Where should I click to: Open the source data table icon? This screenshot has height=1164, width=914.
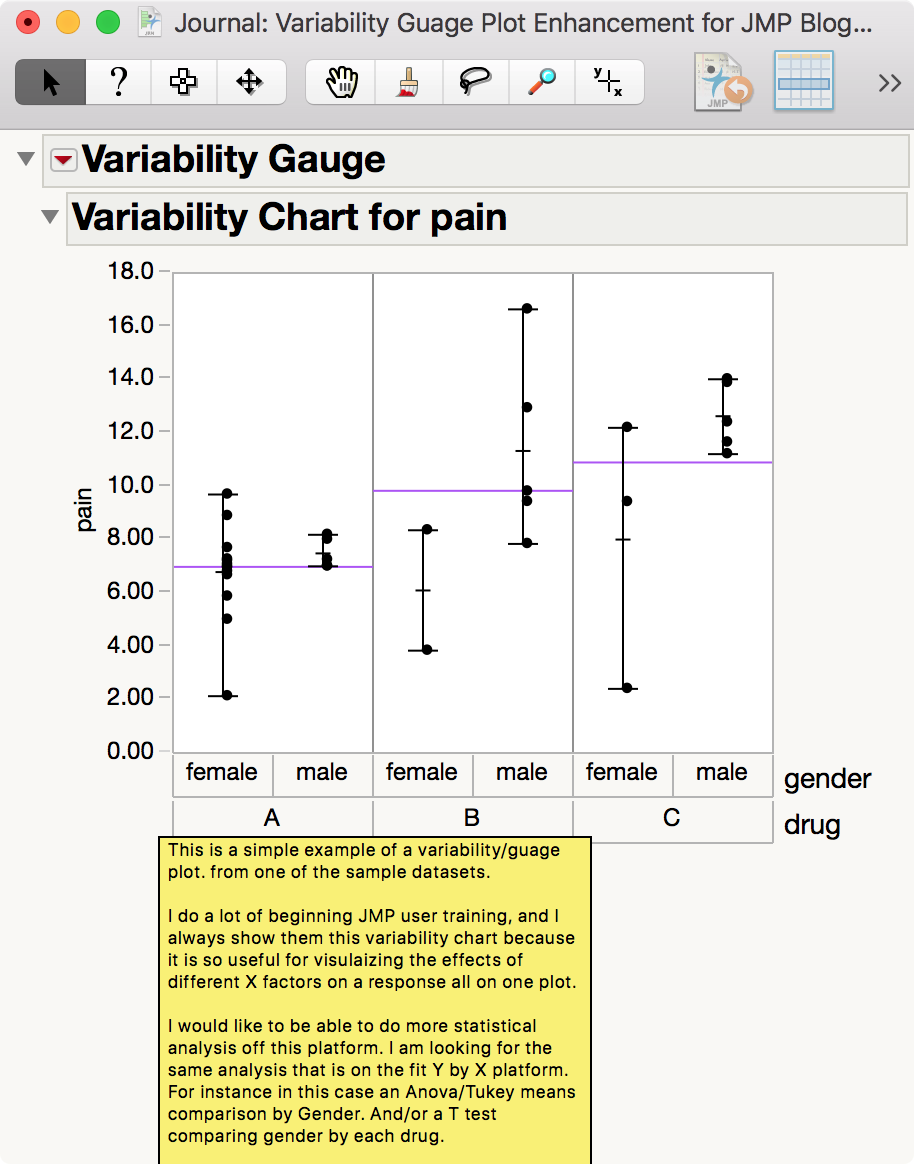(x=803, y=82)
